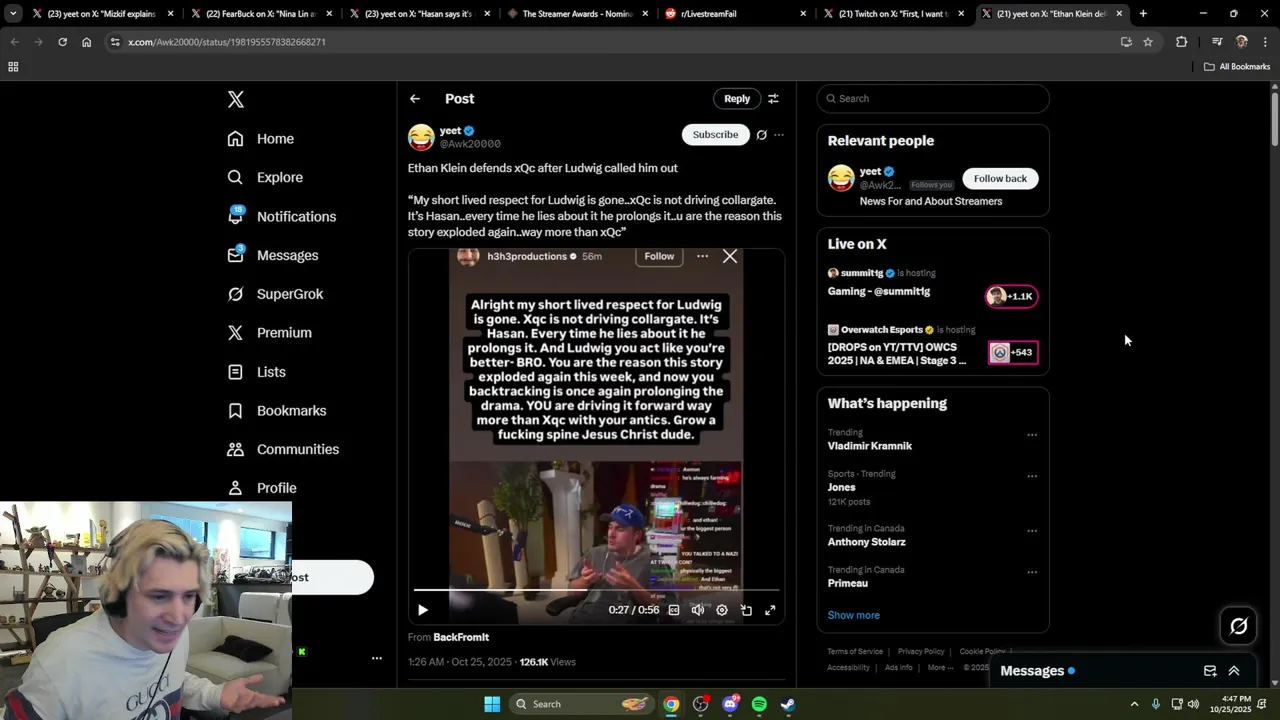
Task: Click the Reply button at top
Action: point(737,99)
